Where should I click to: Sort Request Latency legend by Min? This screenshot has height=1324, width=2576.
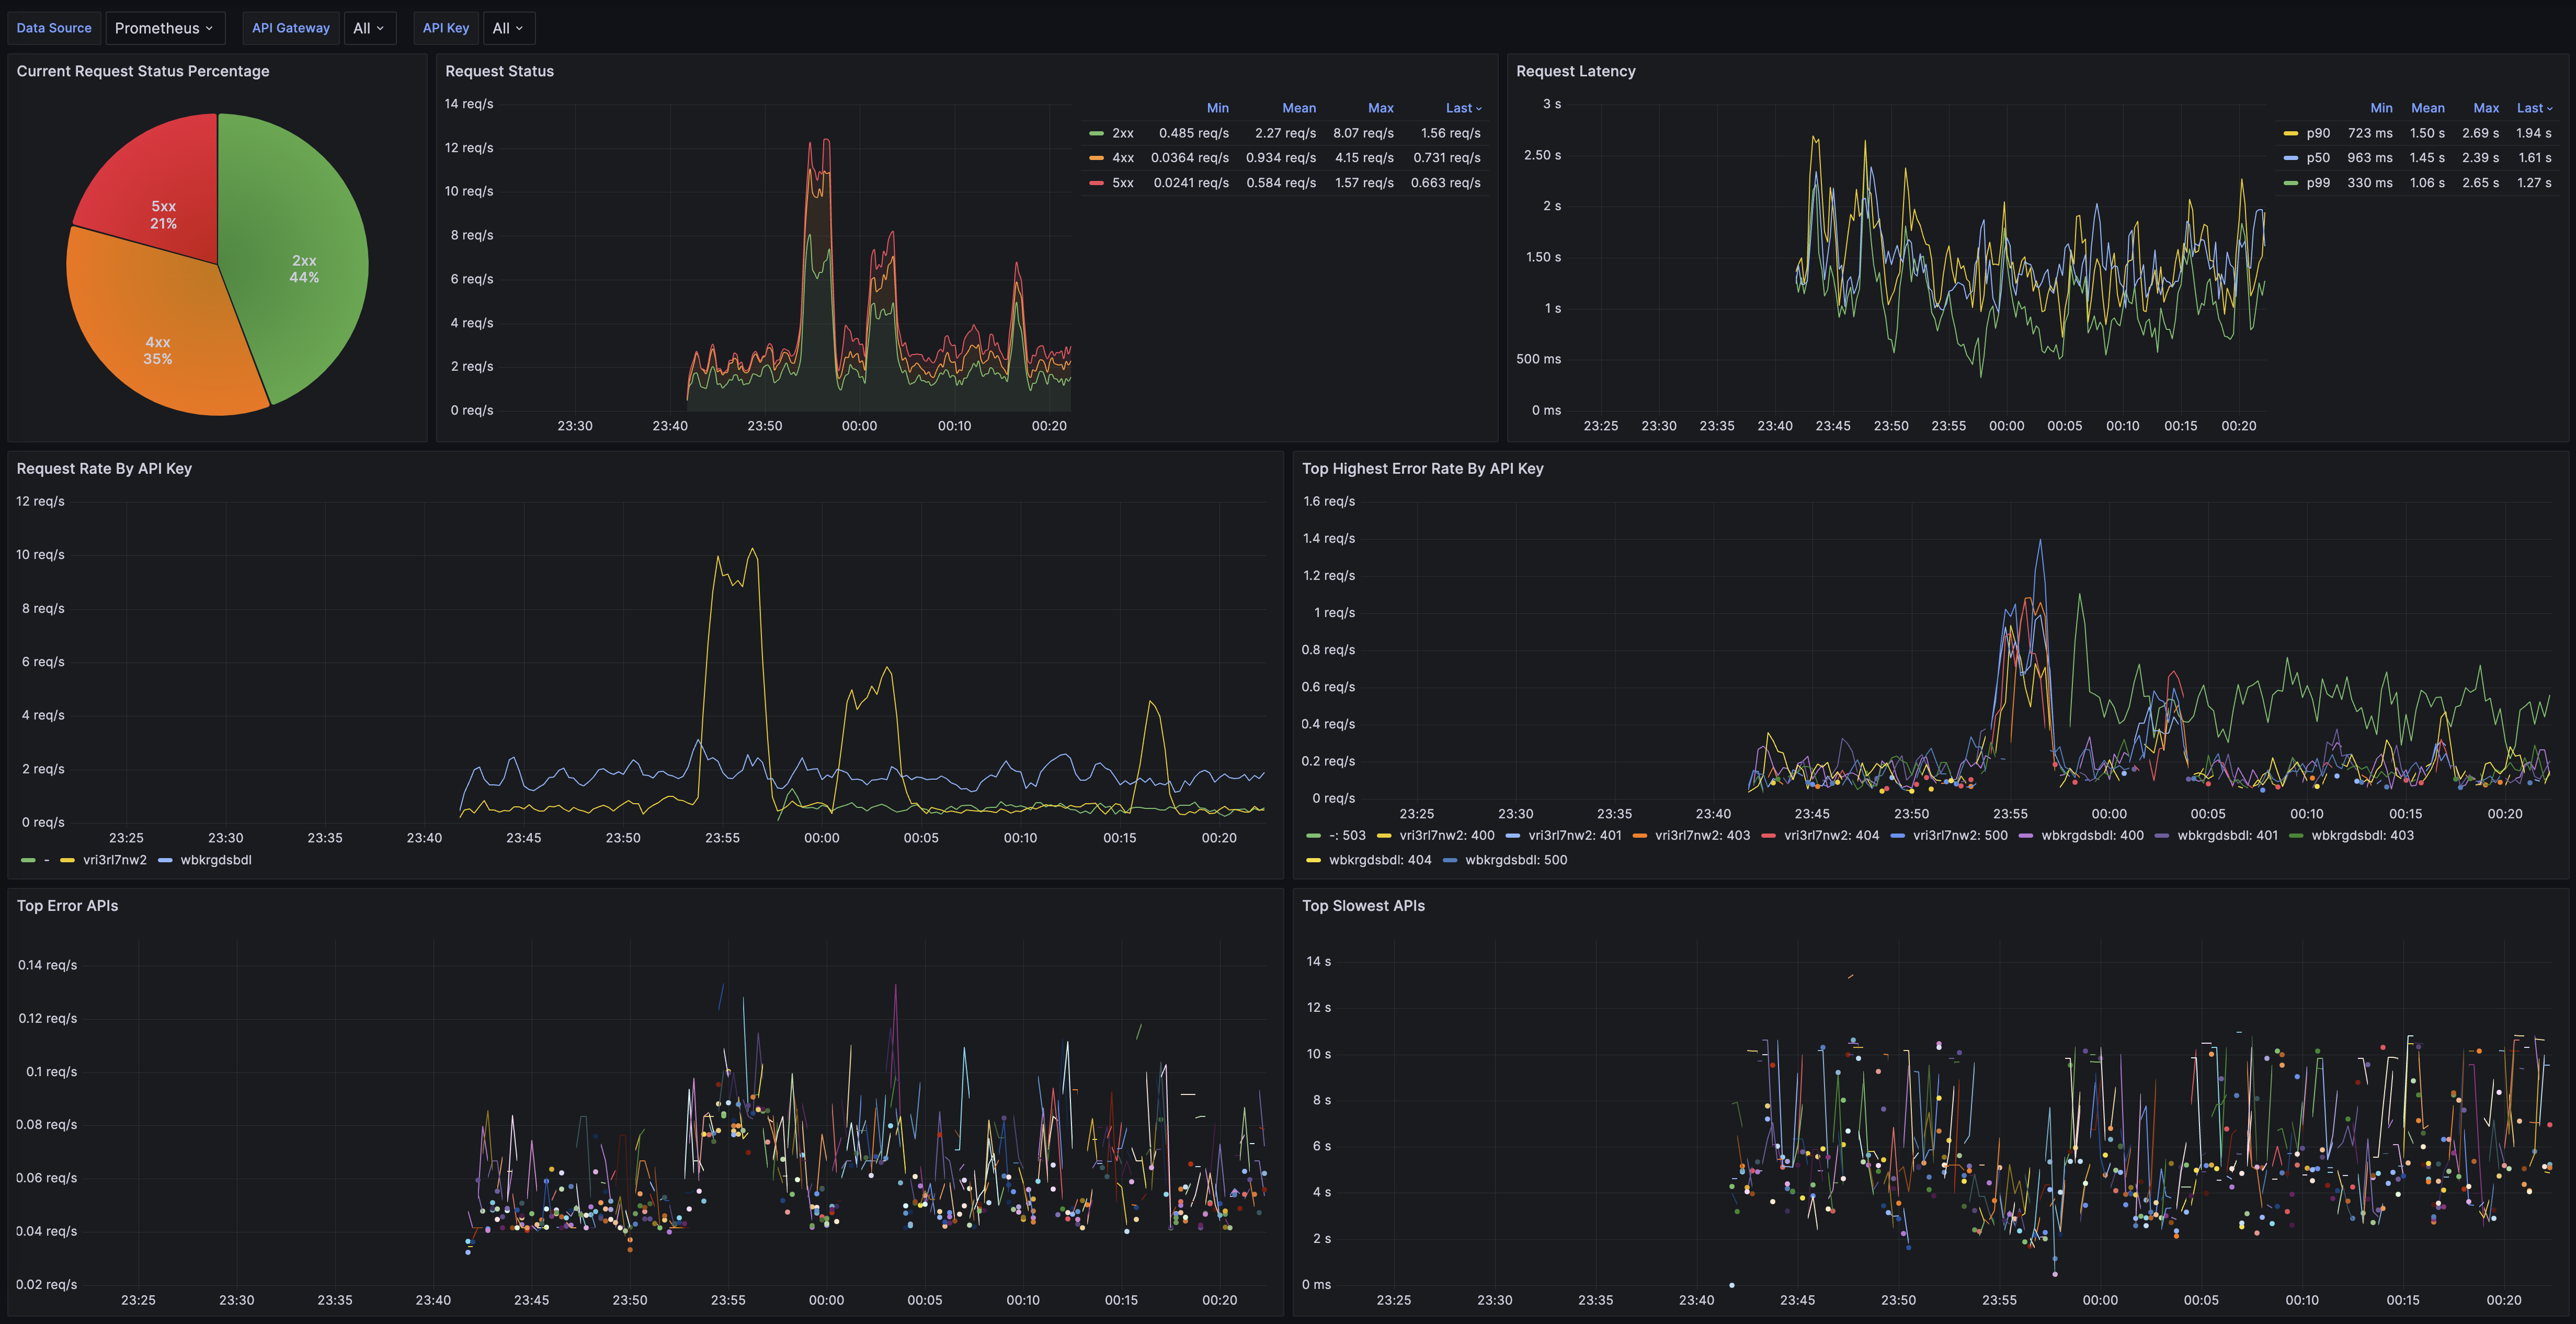[2381, 108]
